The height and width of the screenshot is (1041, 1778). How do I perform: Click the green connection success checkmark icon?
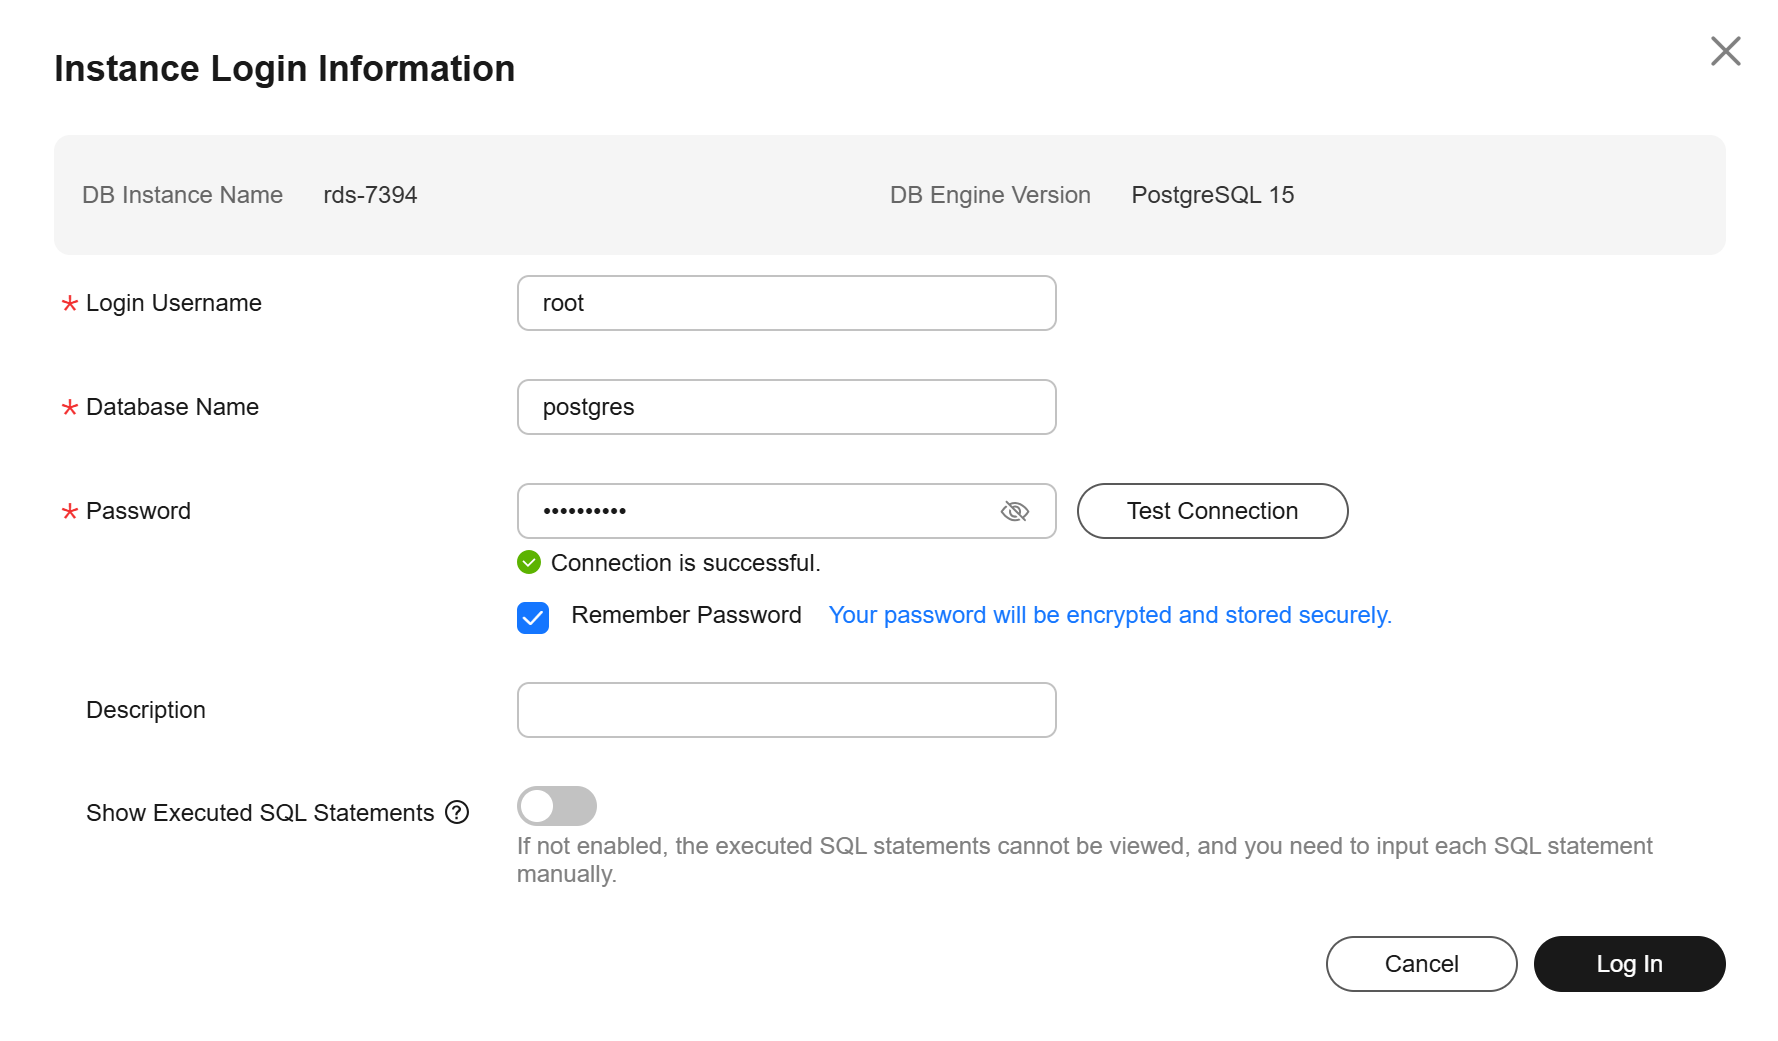pos(529,562)
